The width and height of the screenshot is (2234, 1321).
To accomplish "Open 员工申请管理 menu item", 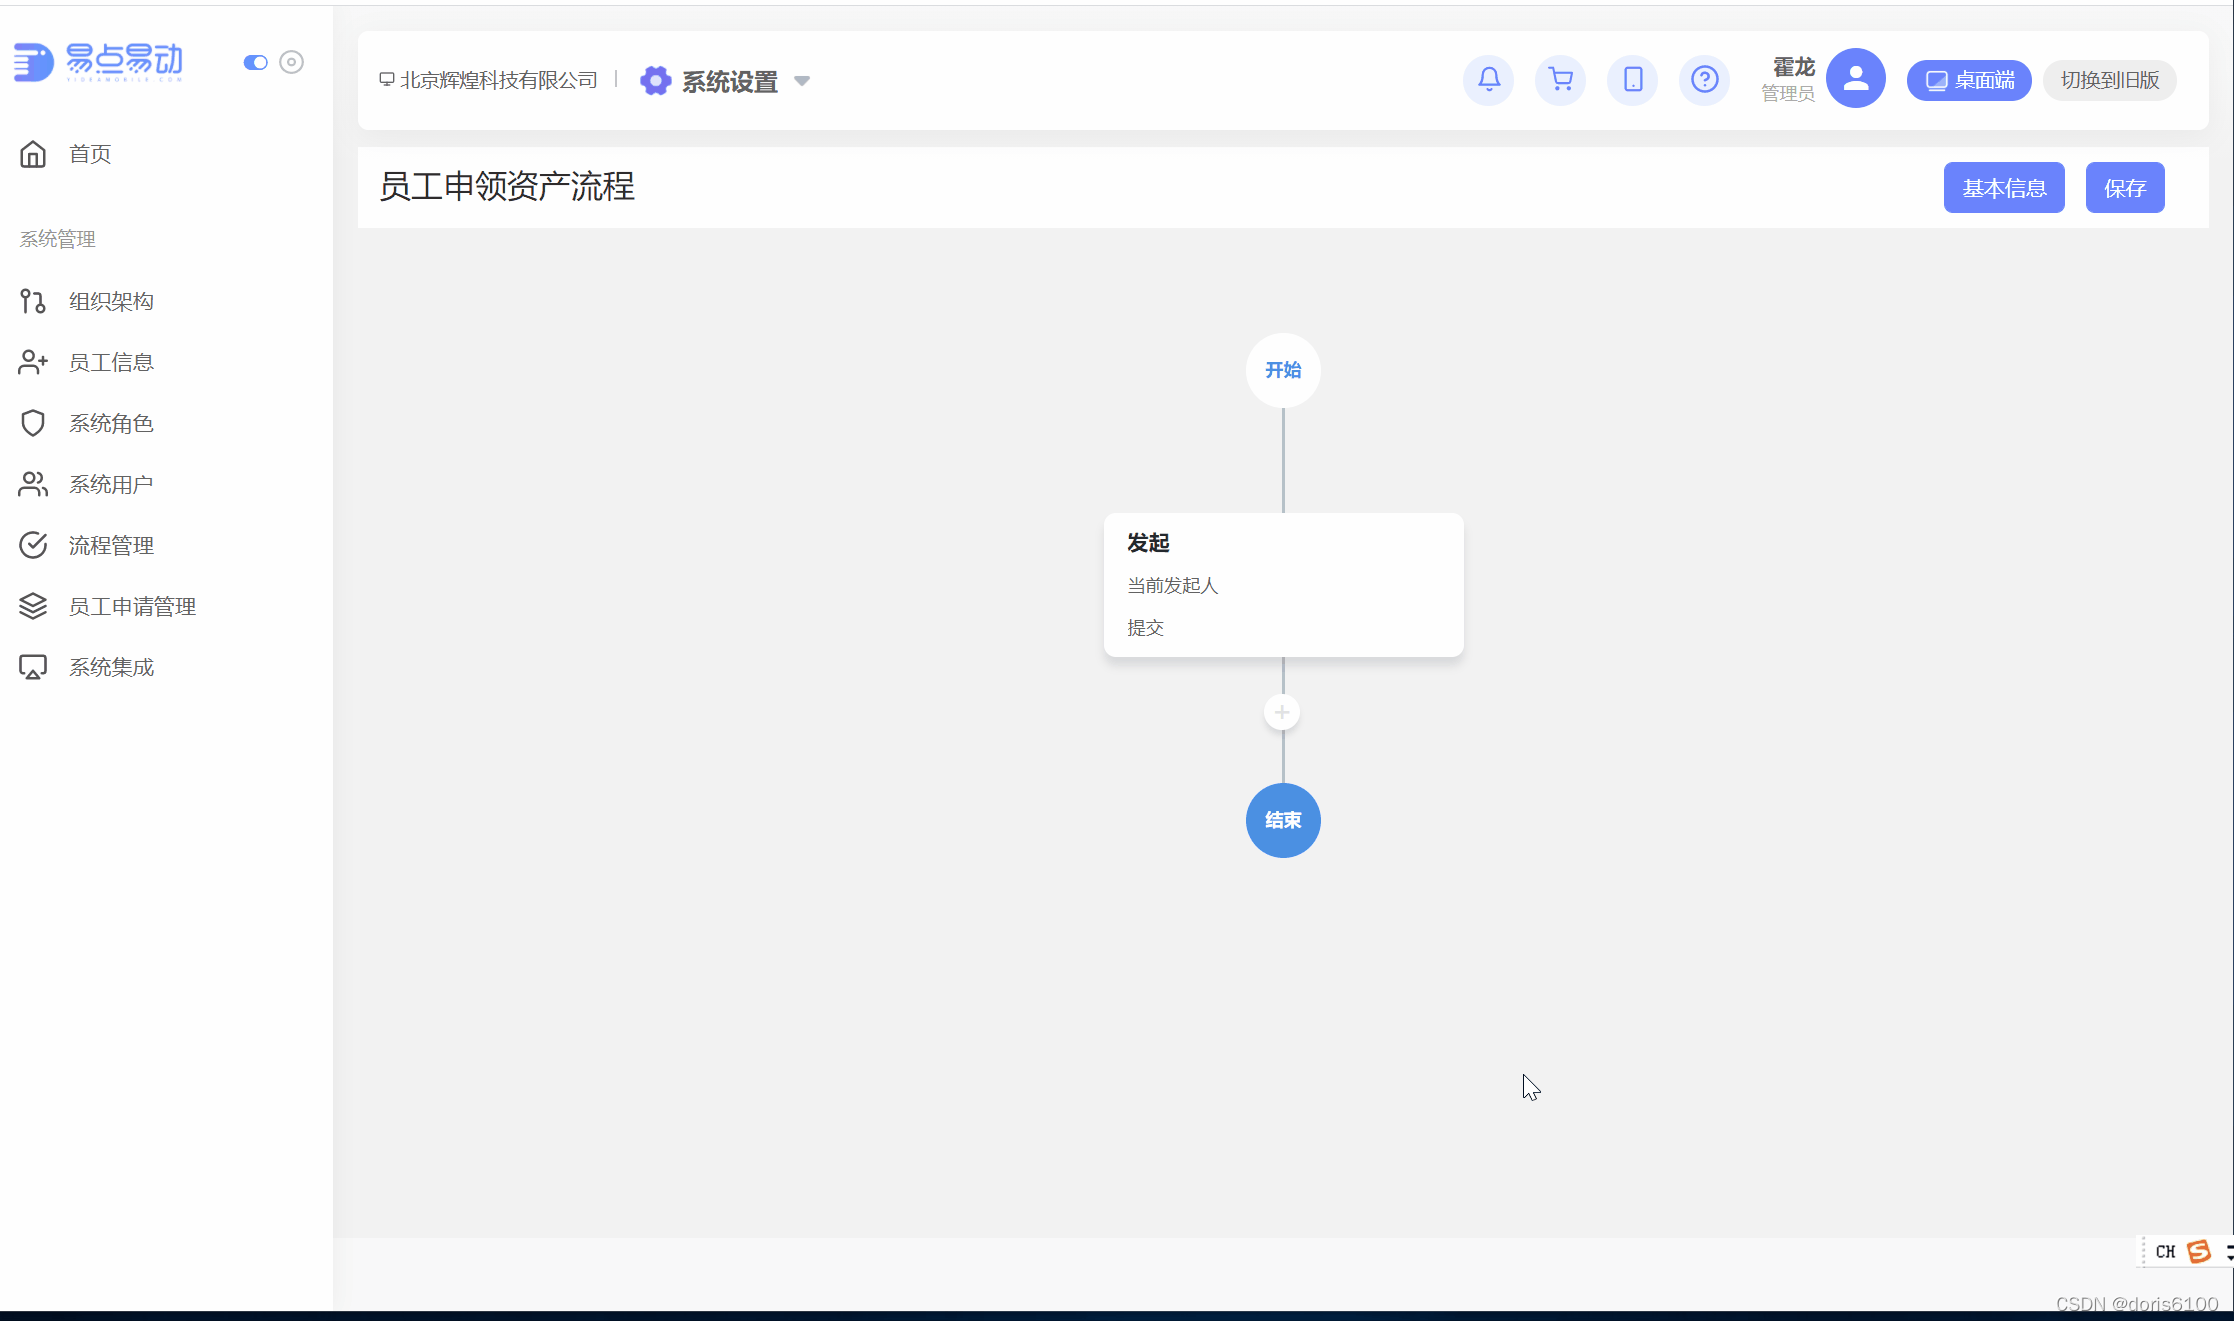I will 132,606.
